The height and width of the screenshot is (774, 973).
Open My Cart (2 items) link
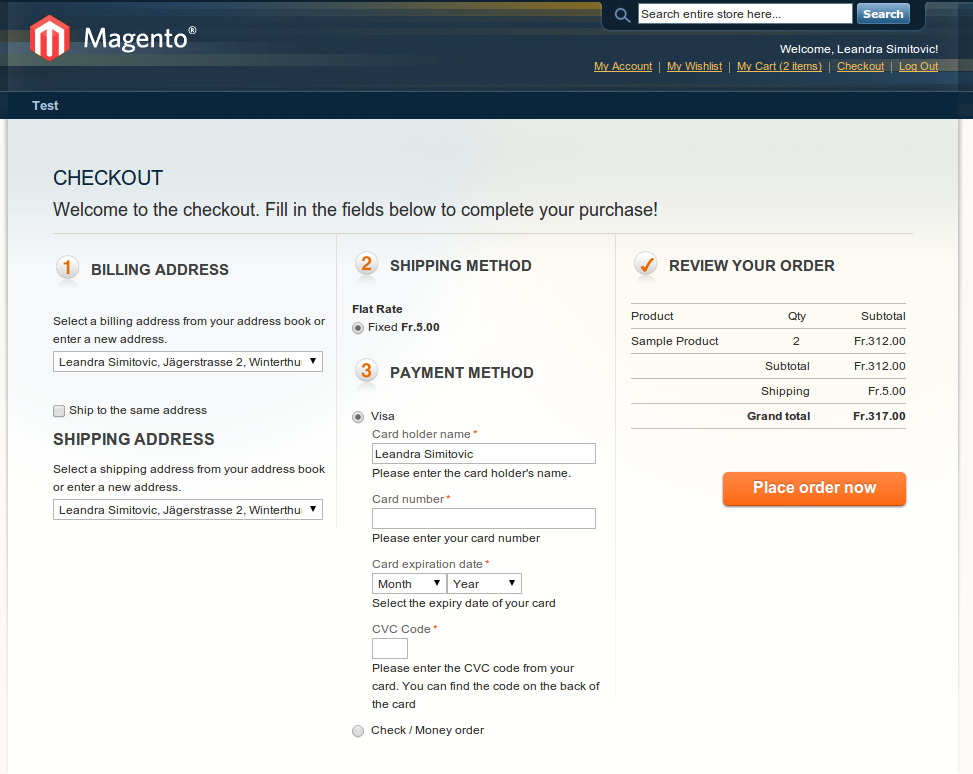(x=779, y=67)
